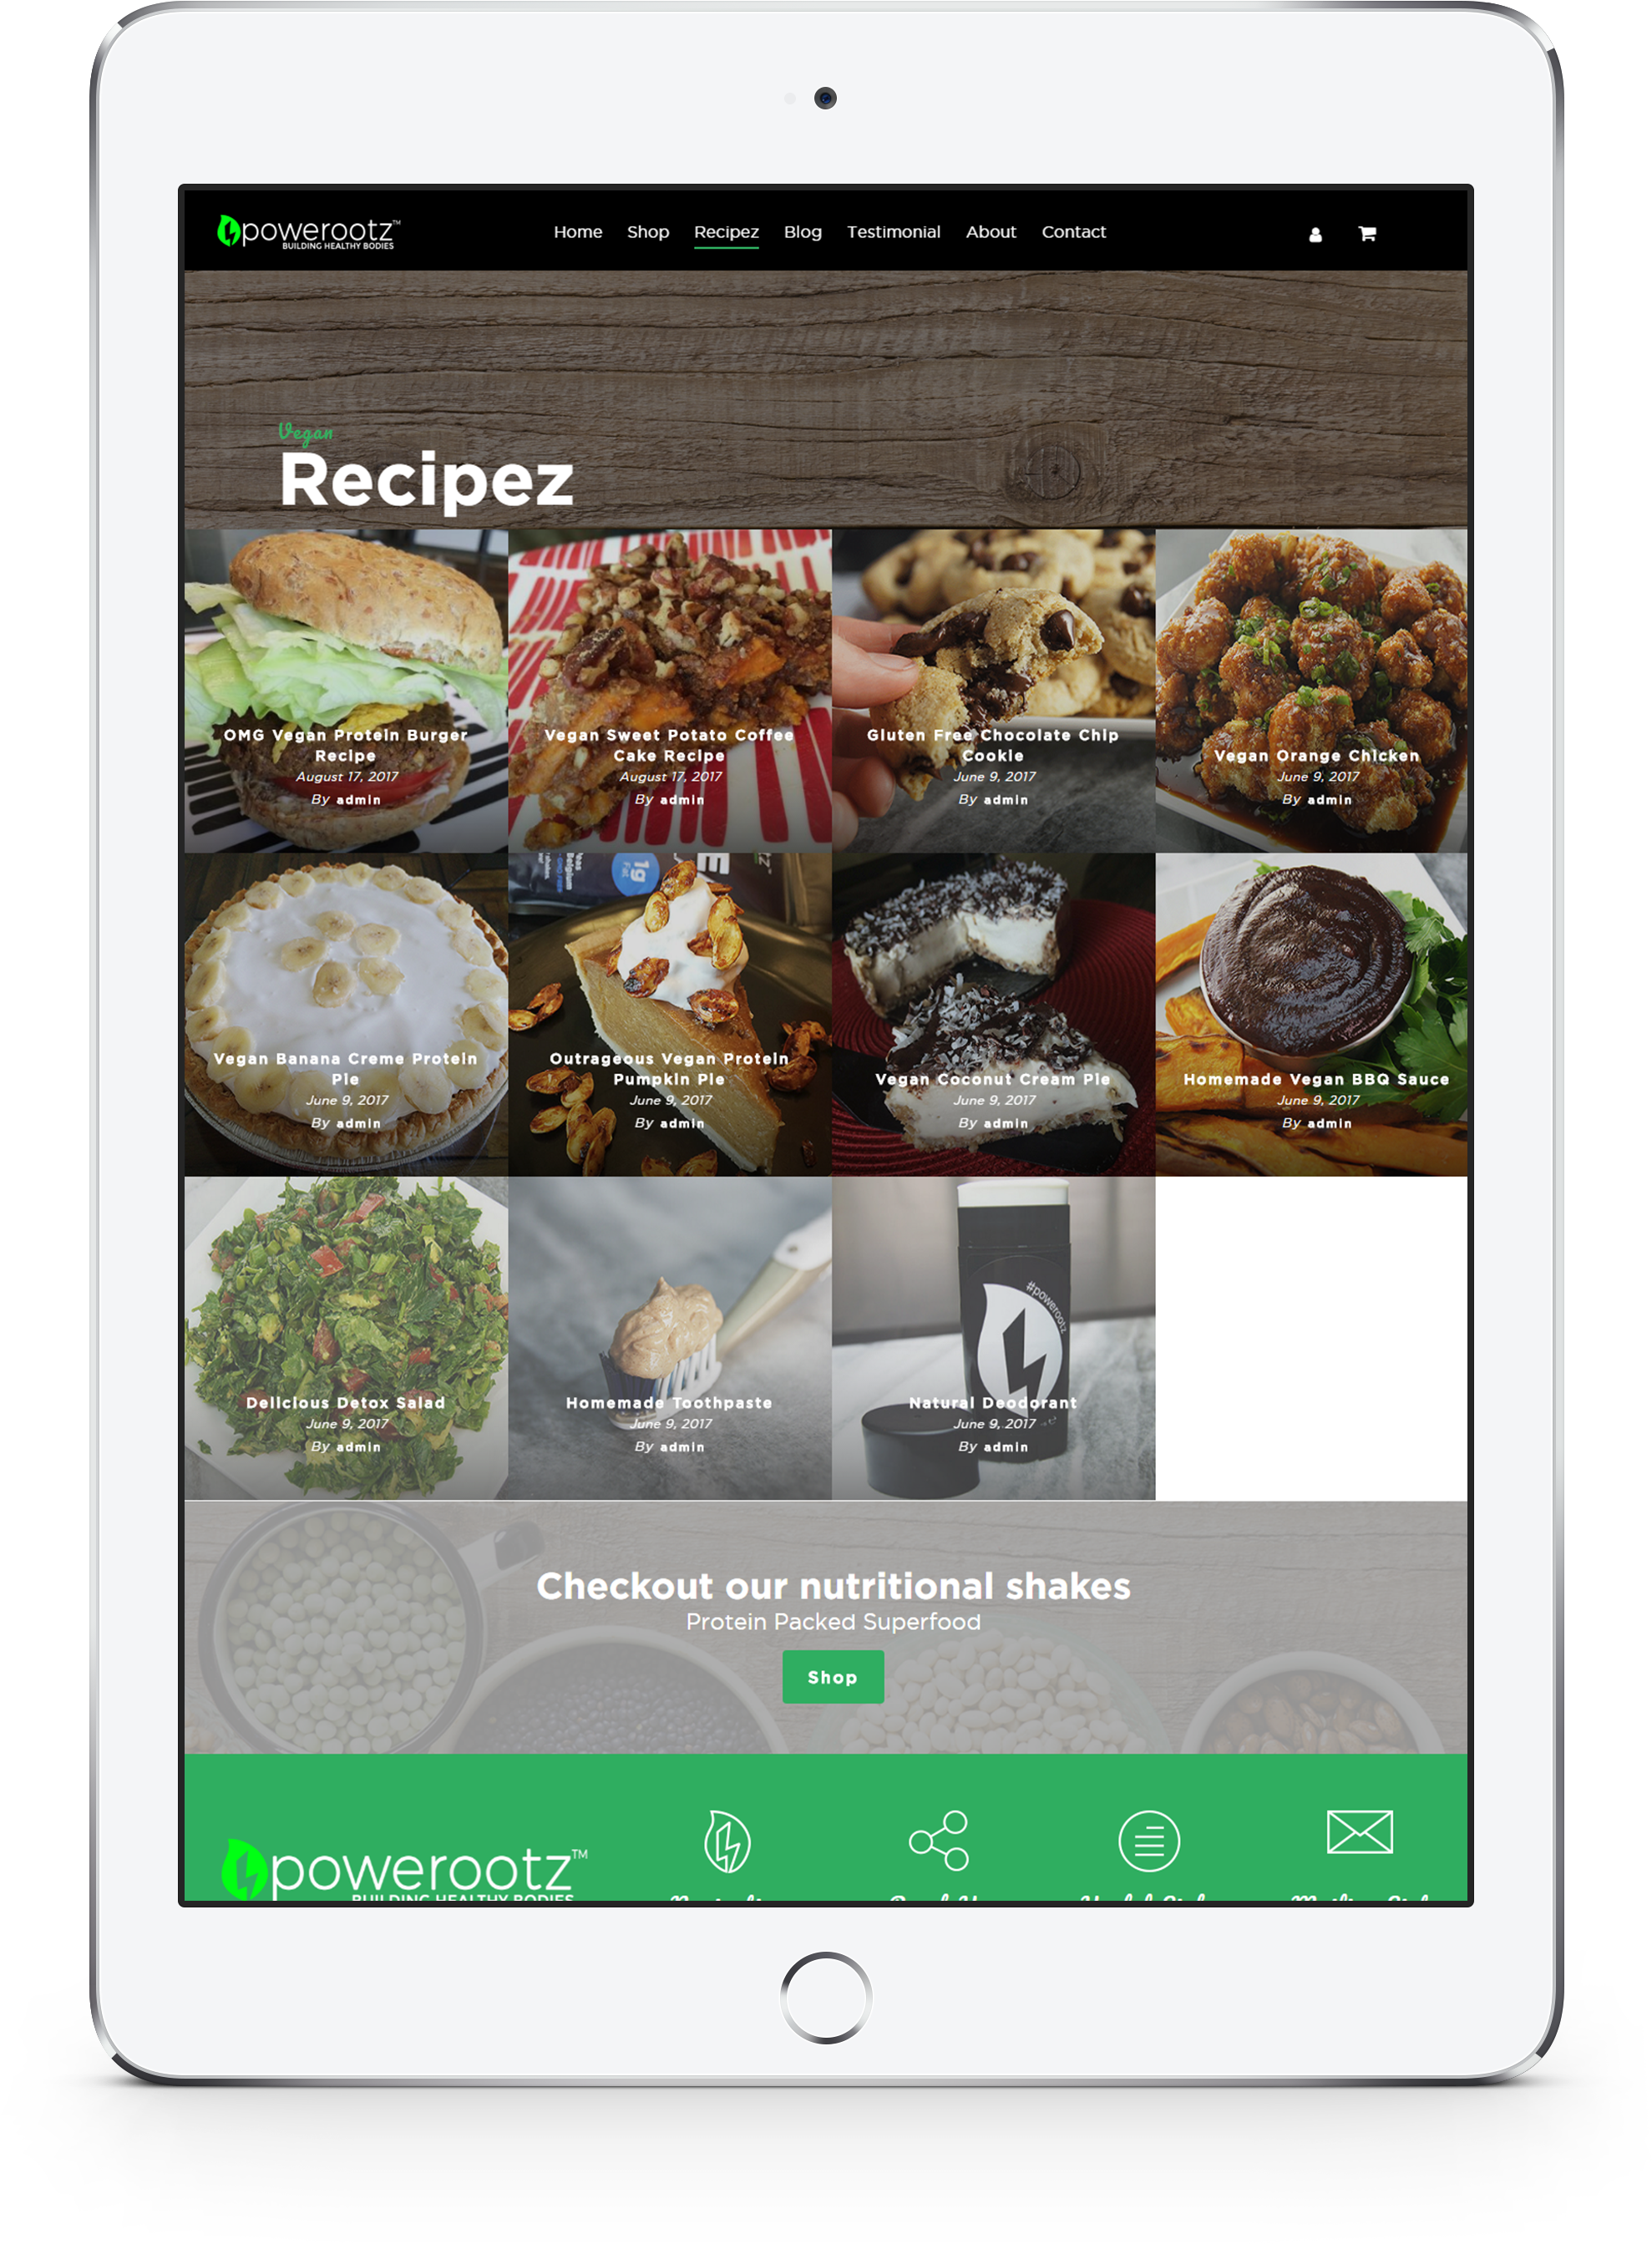The height and width of the screenshot is (2244, 1652).
Task: Open the Recipez navigation tab
Action: (727, 230)
